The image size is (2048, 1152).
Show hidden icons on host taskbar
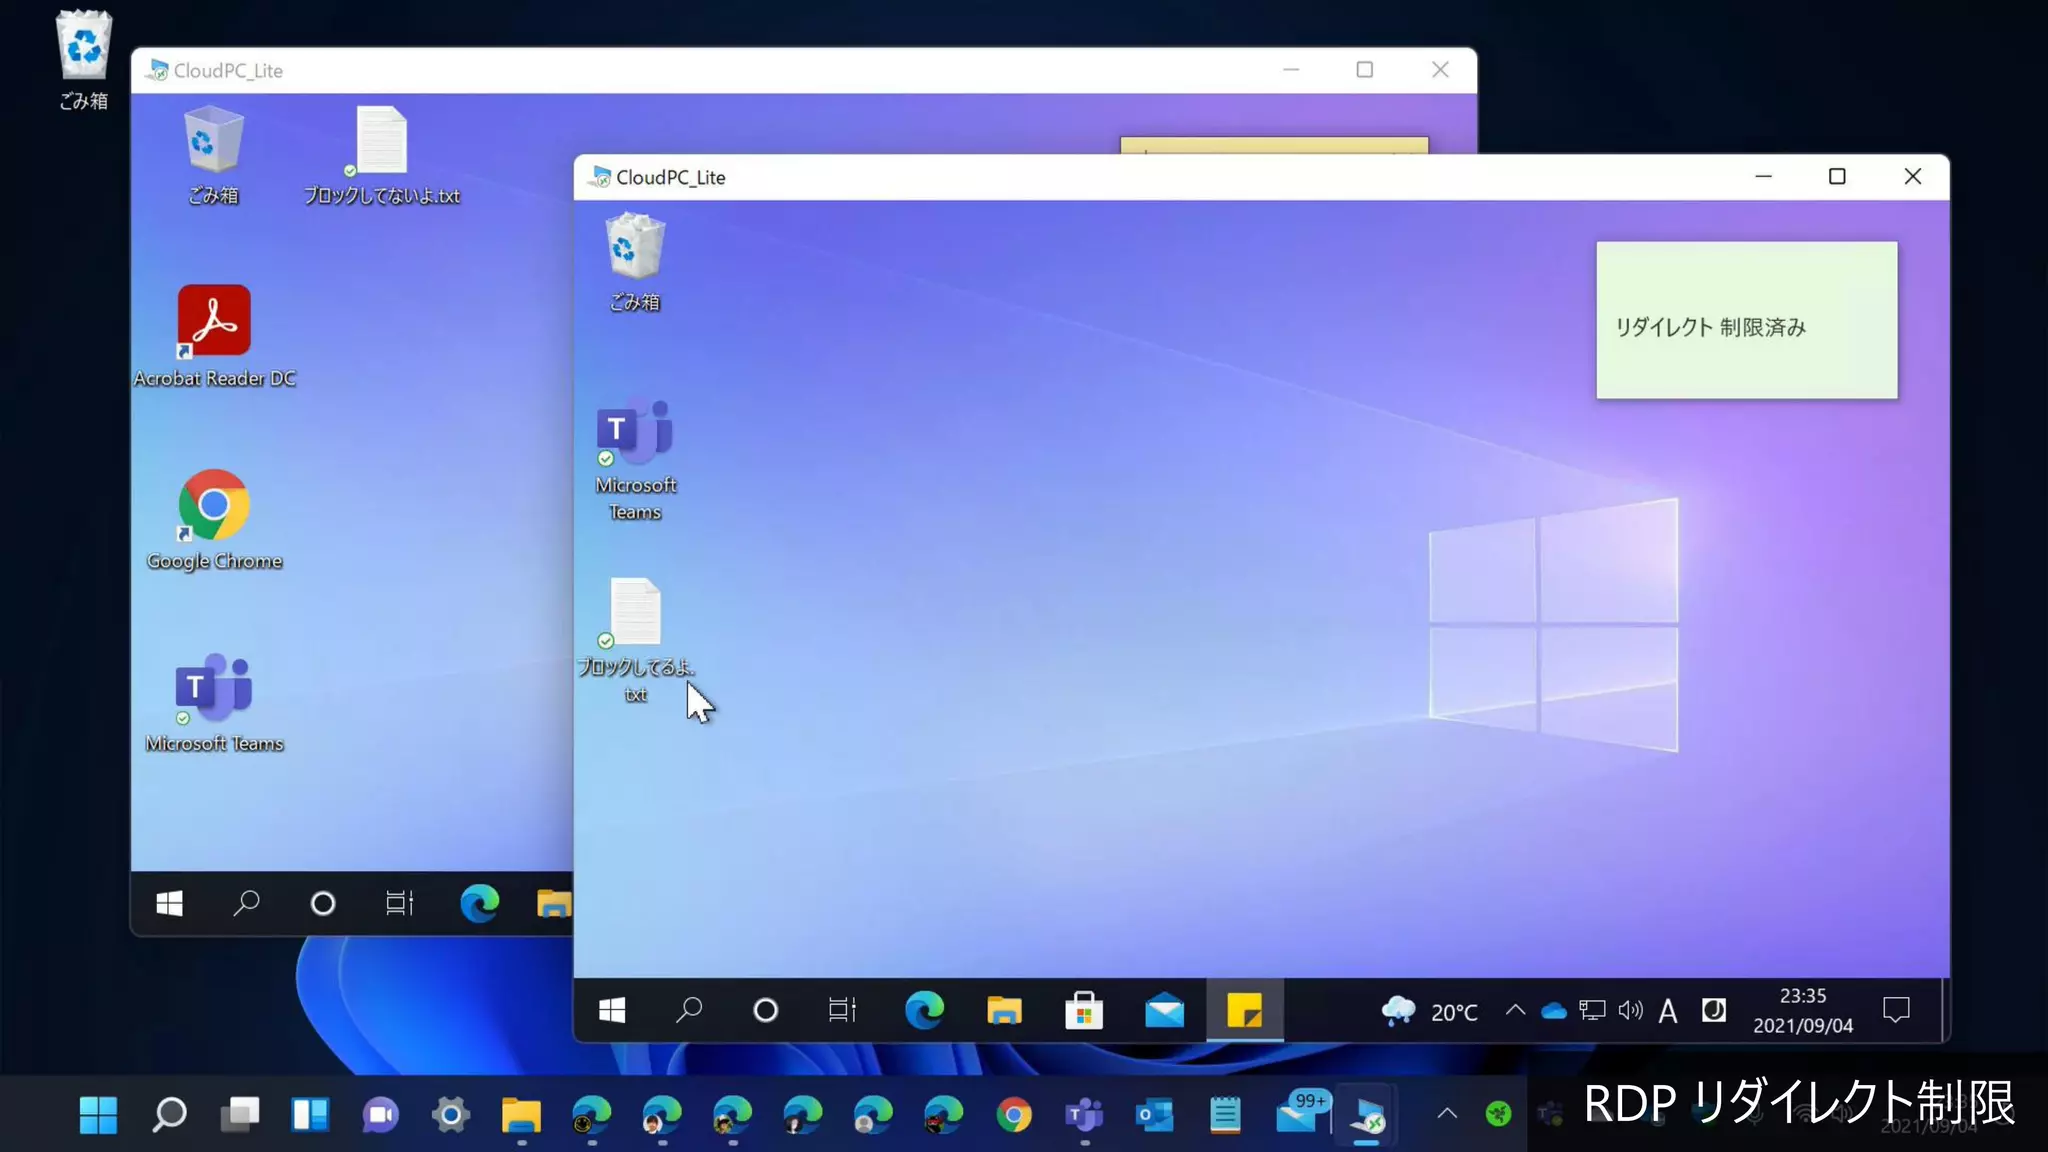[x=1447, y=1114]
